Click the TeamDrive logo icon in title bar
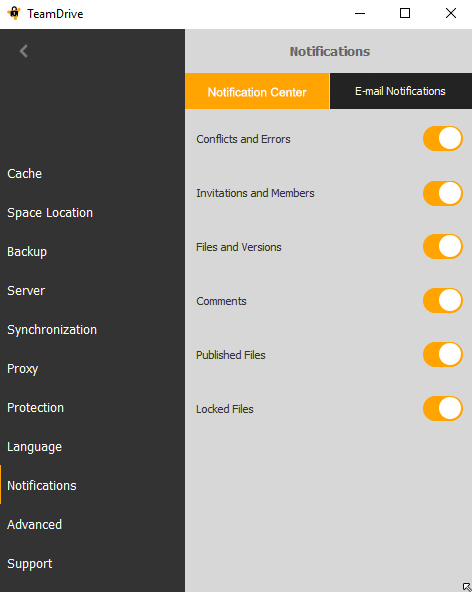This screenshot has width=472, height=592. point(14,13)
